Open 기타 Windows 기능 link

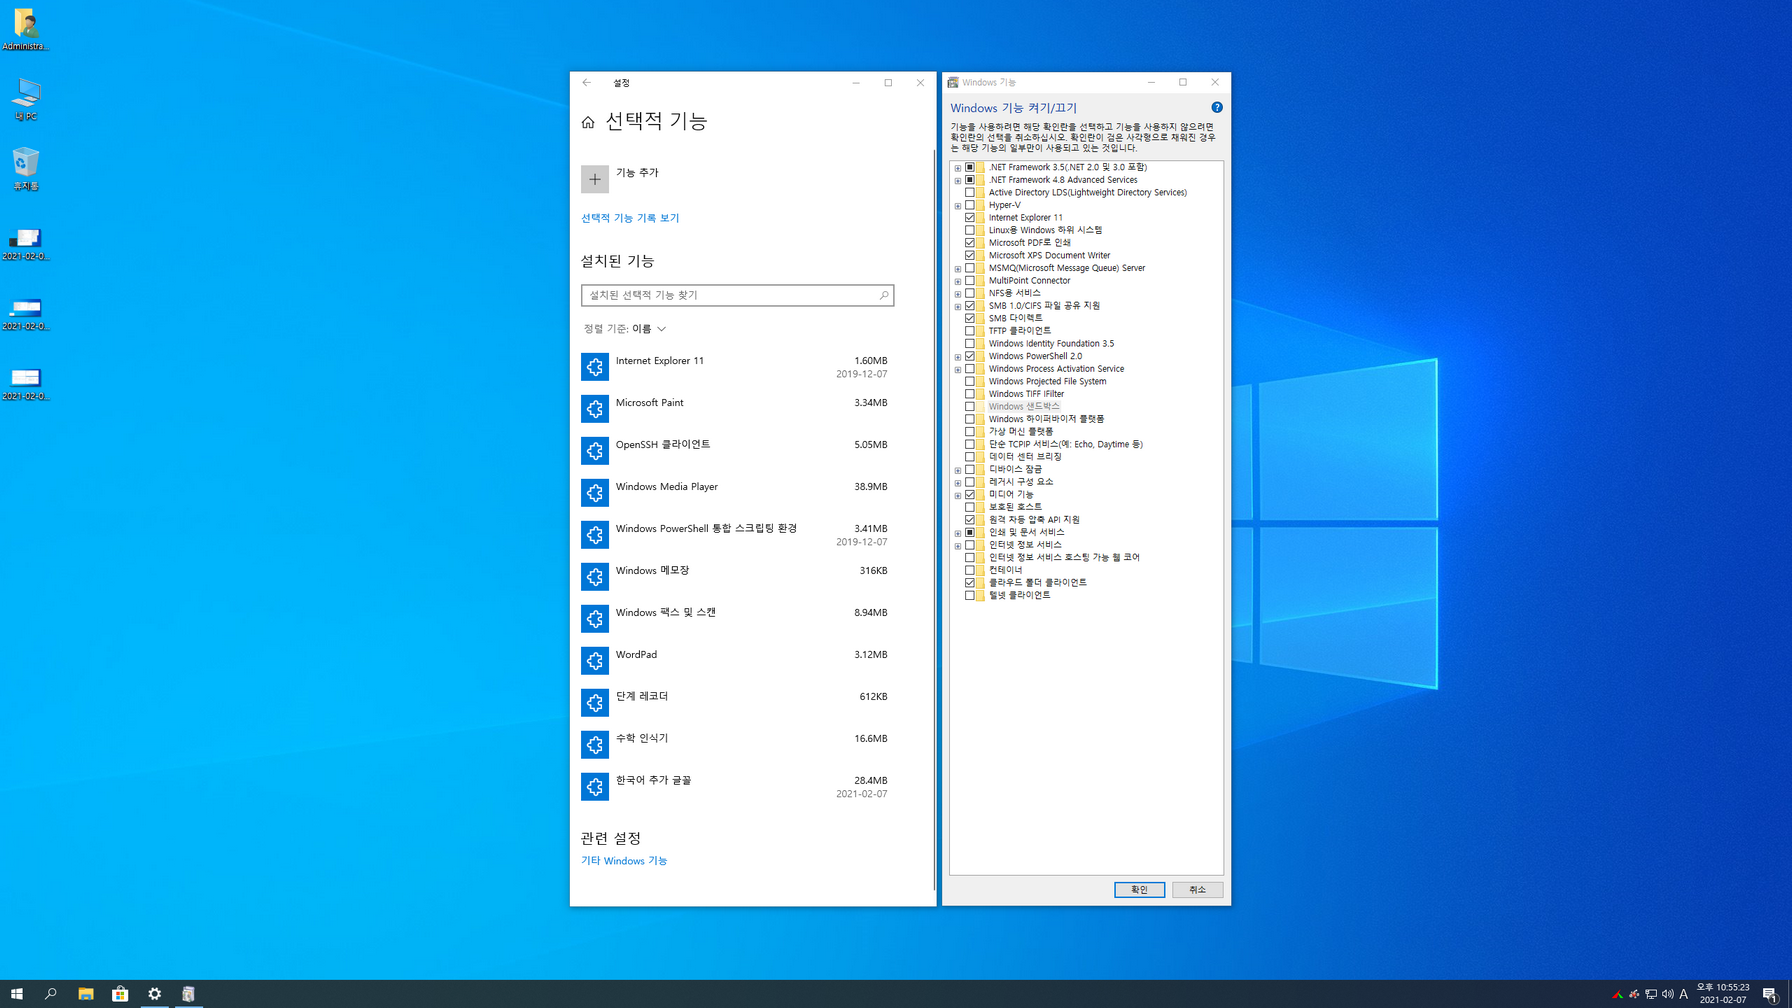click(x=624, y=861)
